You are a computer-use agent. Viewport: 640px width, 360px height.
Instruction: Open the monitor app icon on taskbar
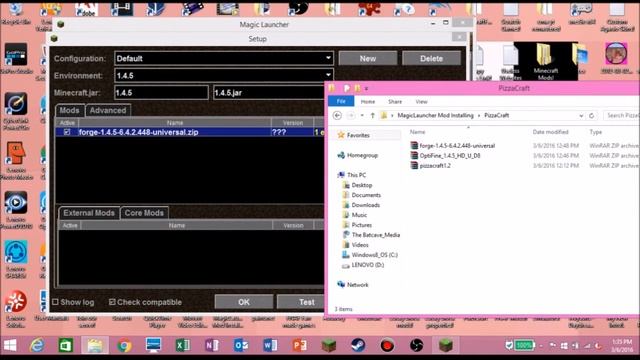click(x=153, y=346)
